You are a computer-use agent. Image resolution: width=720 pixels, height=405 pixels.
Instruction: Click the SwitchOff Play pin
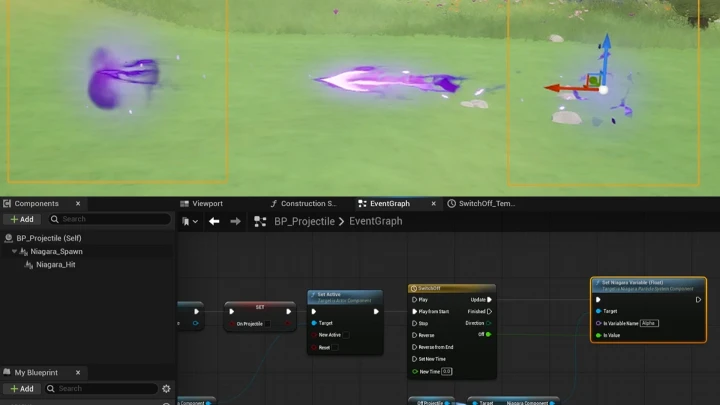pyautogui.click(x=414, y=300)
